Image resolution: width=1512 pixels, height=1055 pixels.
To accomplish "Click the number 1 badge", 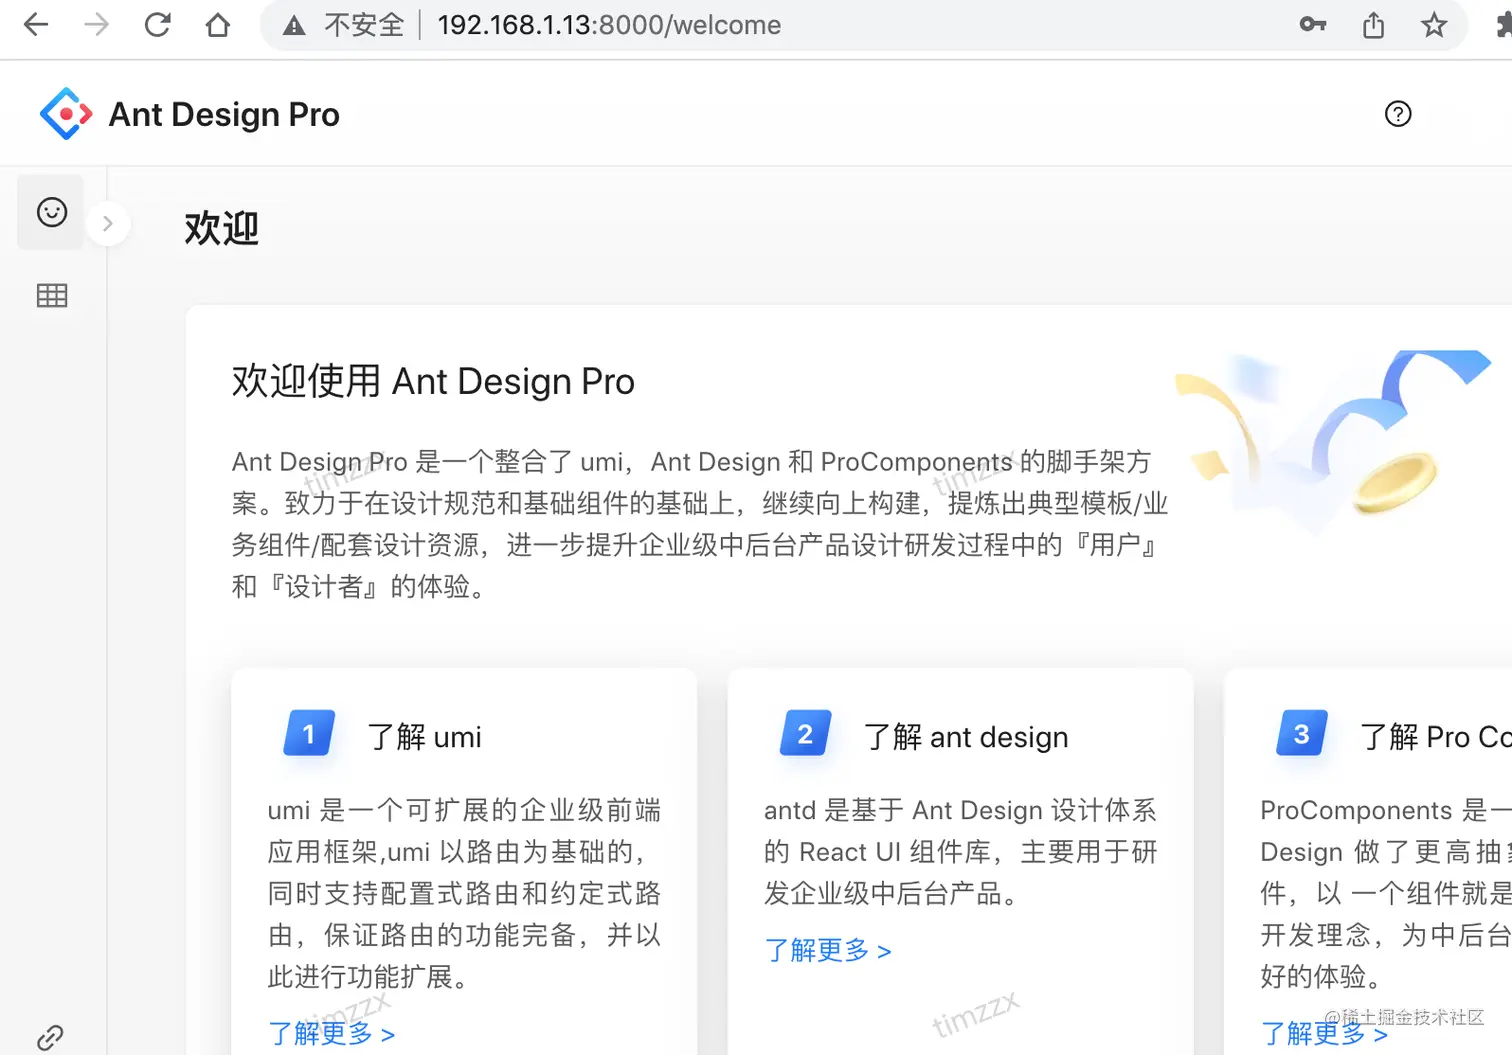I will tap(309, 735).
